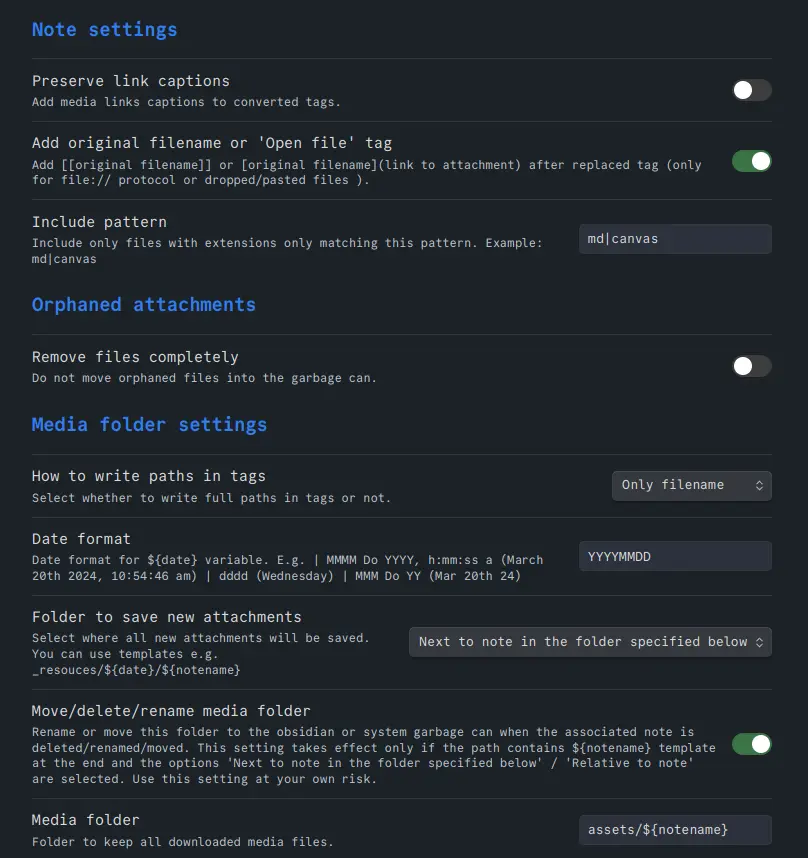Image resolution: width=808 pixels, height=858 pixels.
Task: Select the Note settings heading
Action: click(x=104, y=30)
